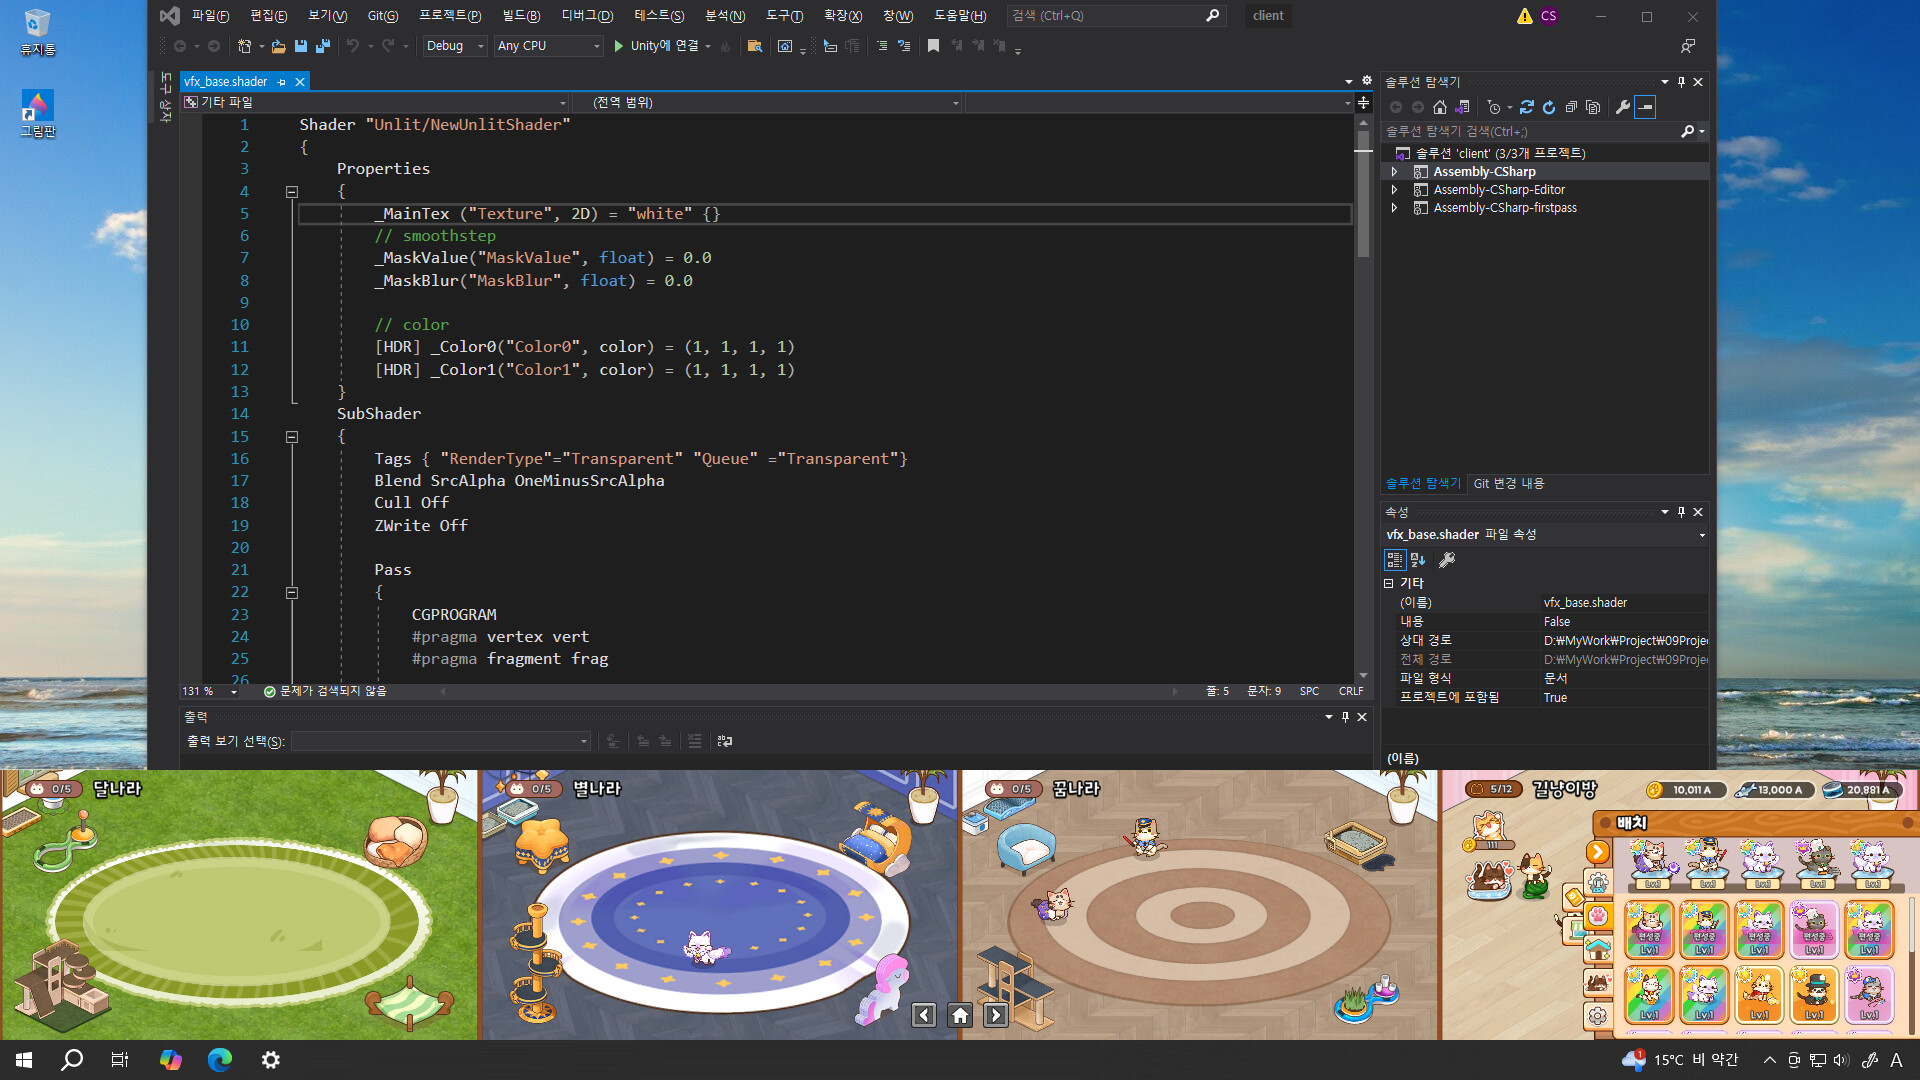Click the word wrap icon in Output panel

(x=725, y=741)
